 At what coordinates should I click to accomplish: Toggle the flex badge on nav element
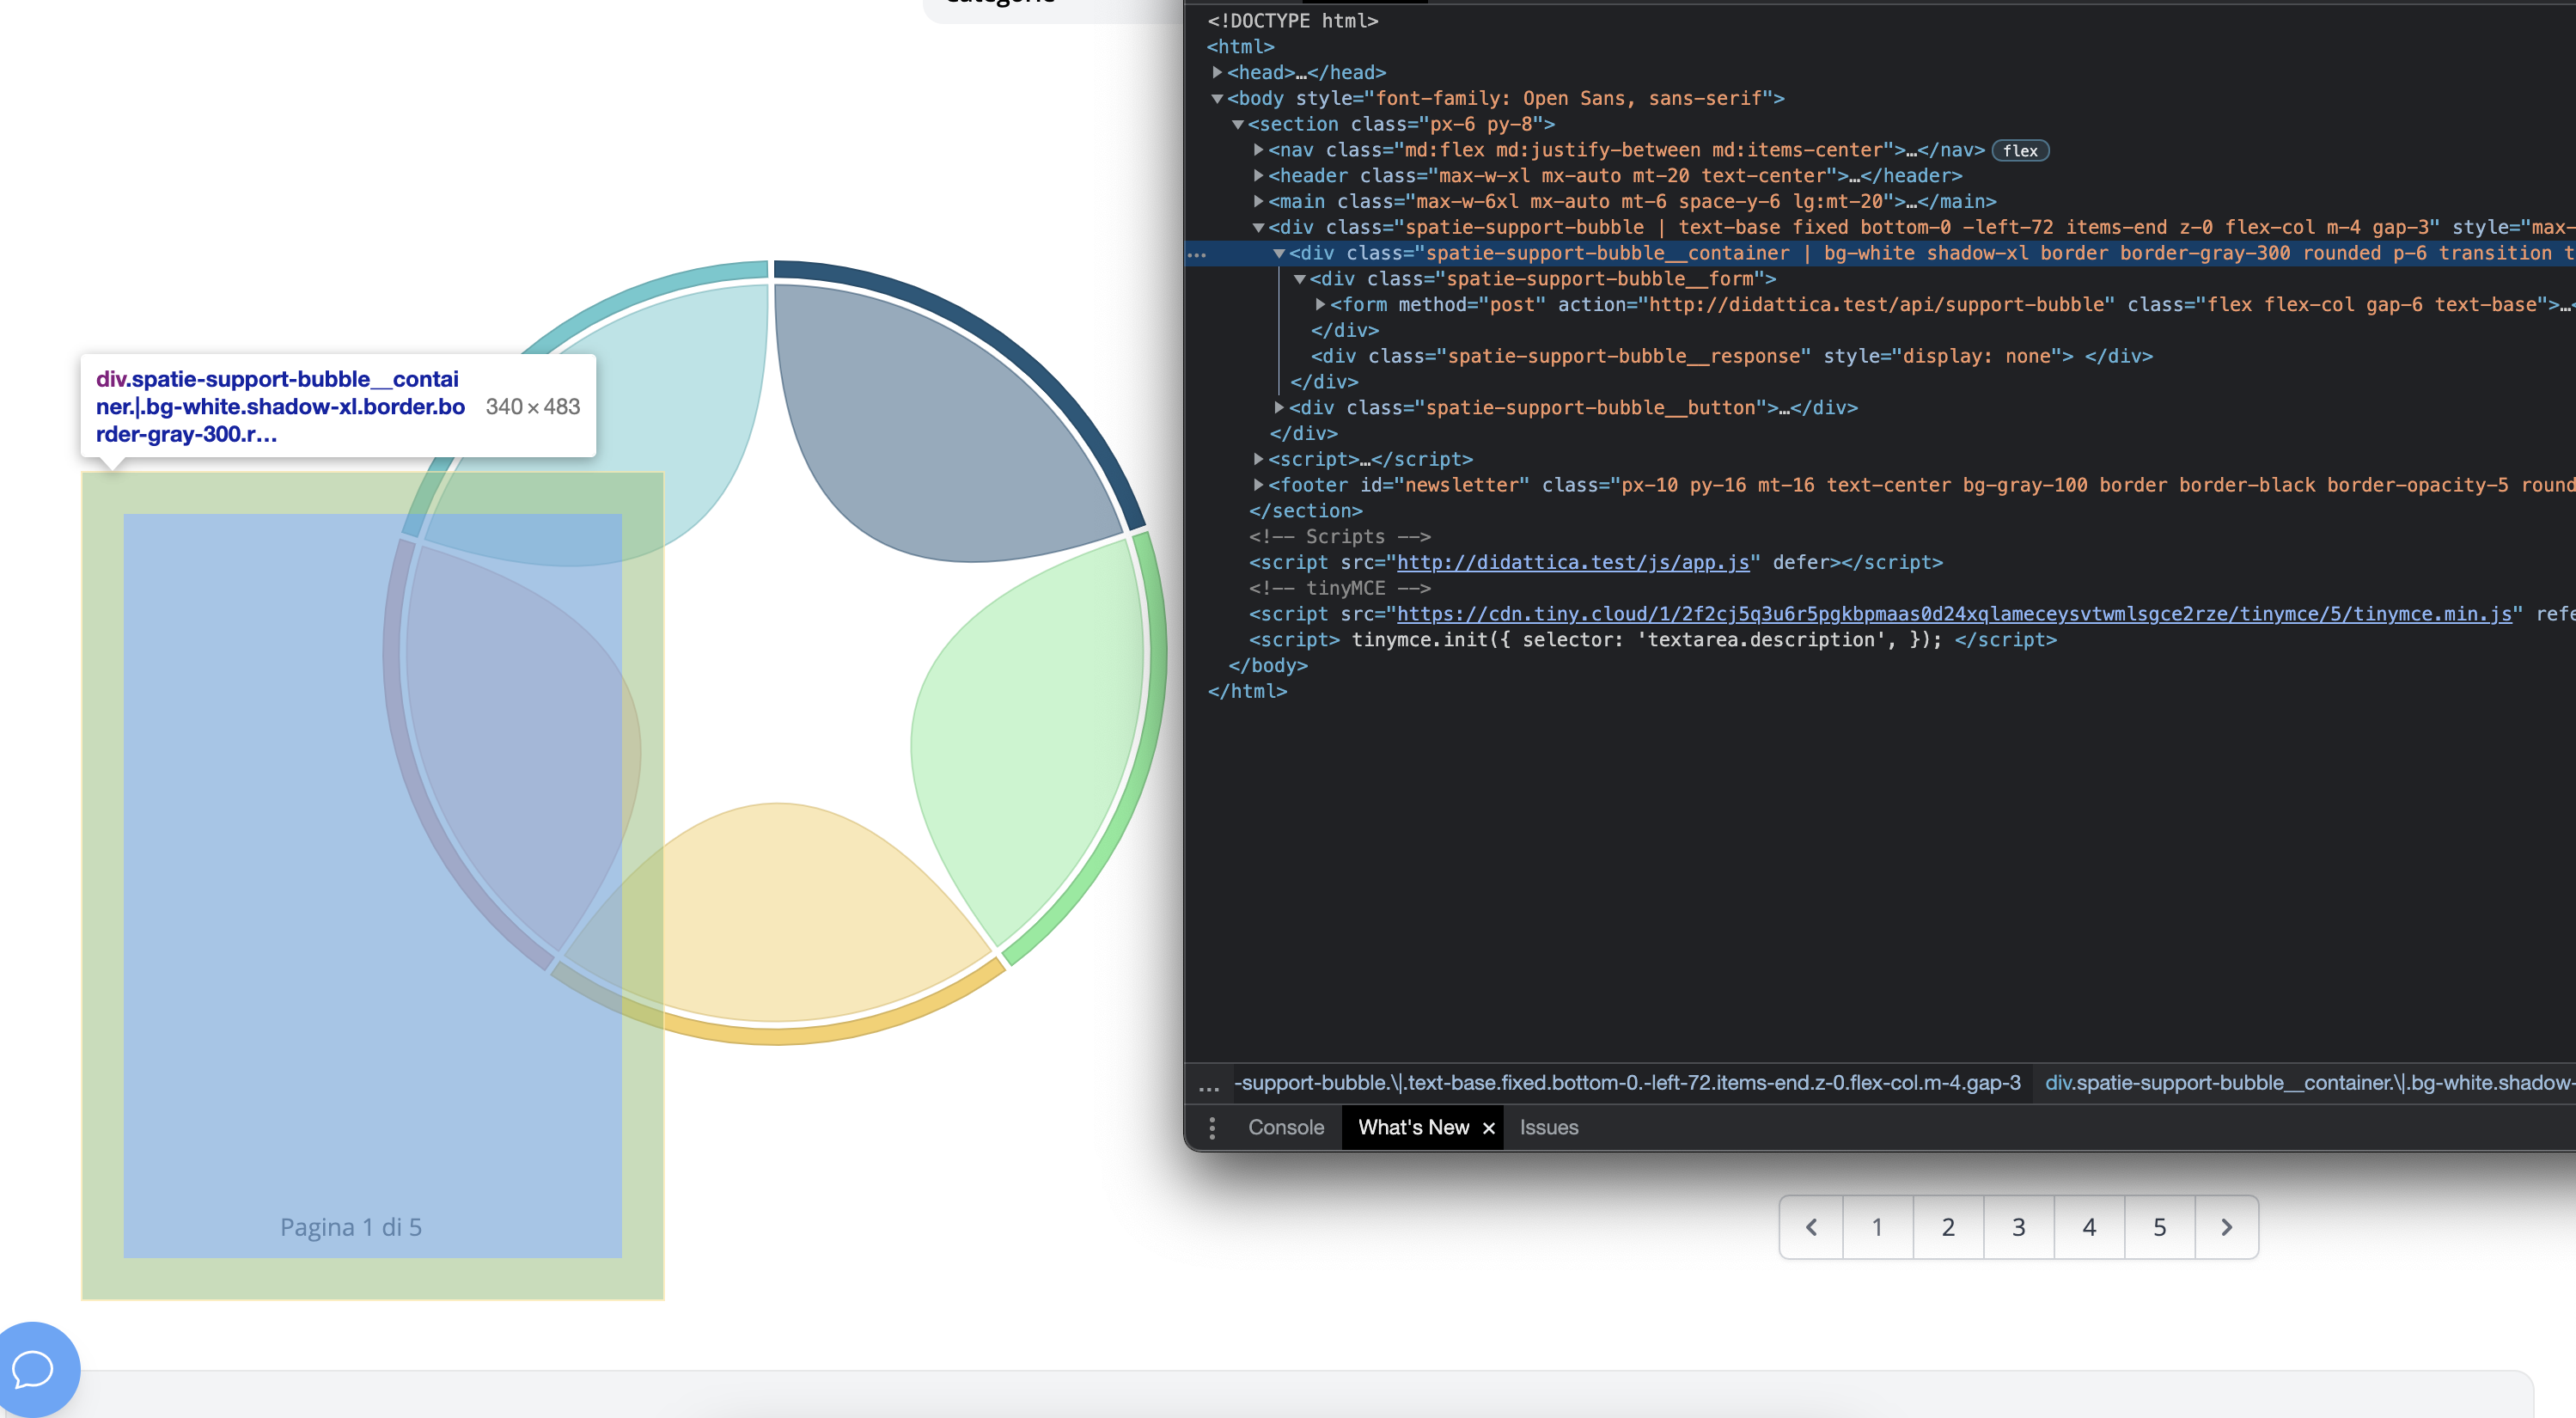point(2020,151)
